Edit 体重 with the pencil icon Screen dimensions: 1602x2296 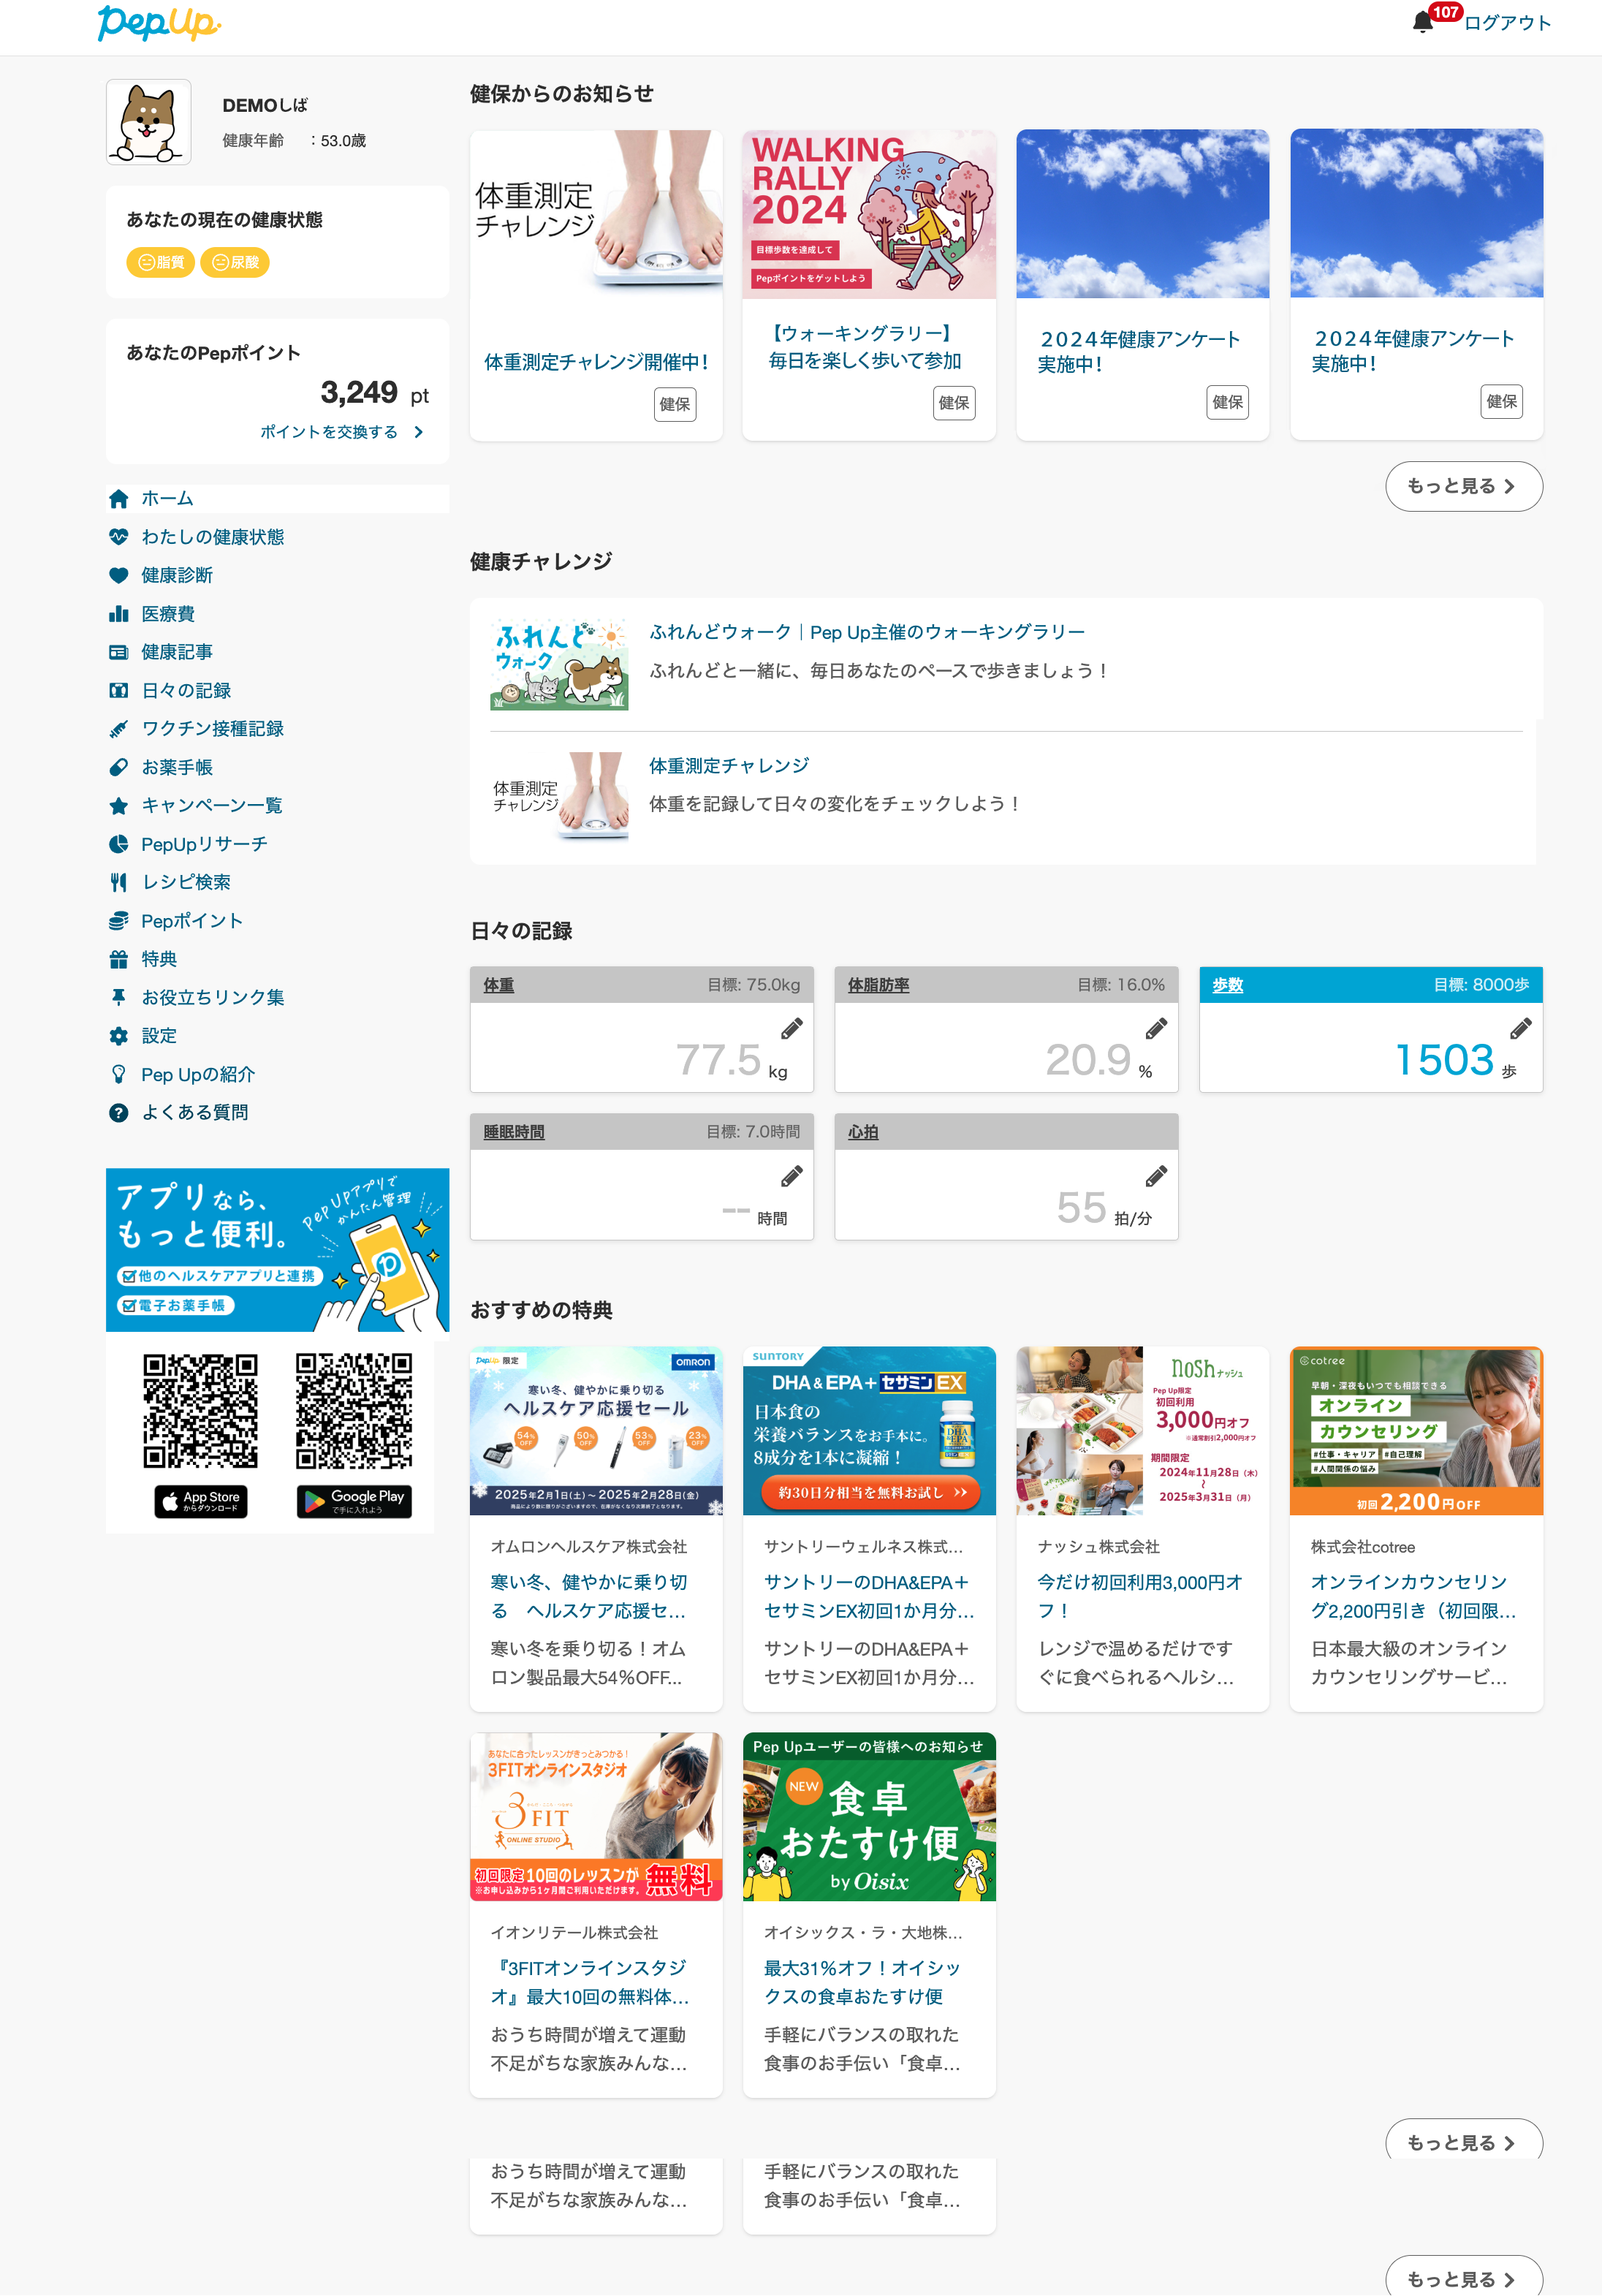(792, 1028)
